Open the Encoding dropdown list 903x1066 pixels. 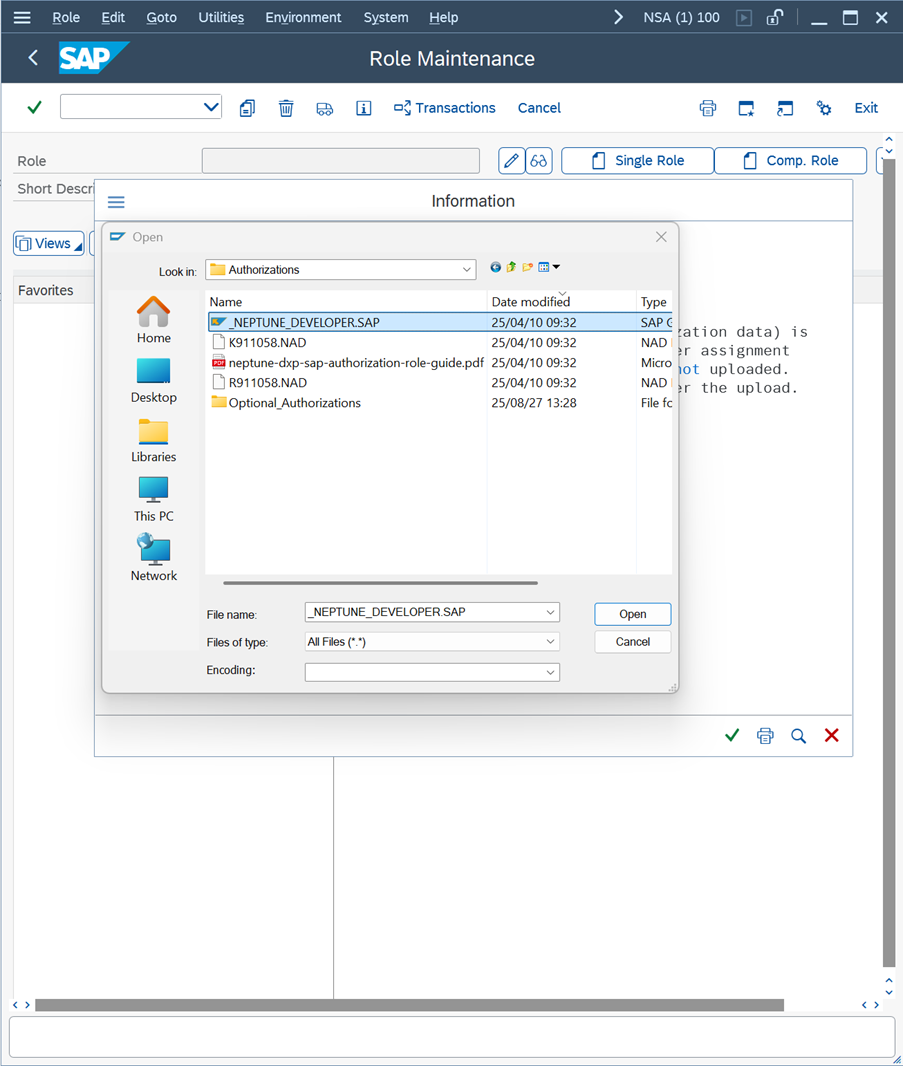point(550,673)
